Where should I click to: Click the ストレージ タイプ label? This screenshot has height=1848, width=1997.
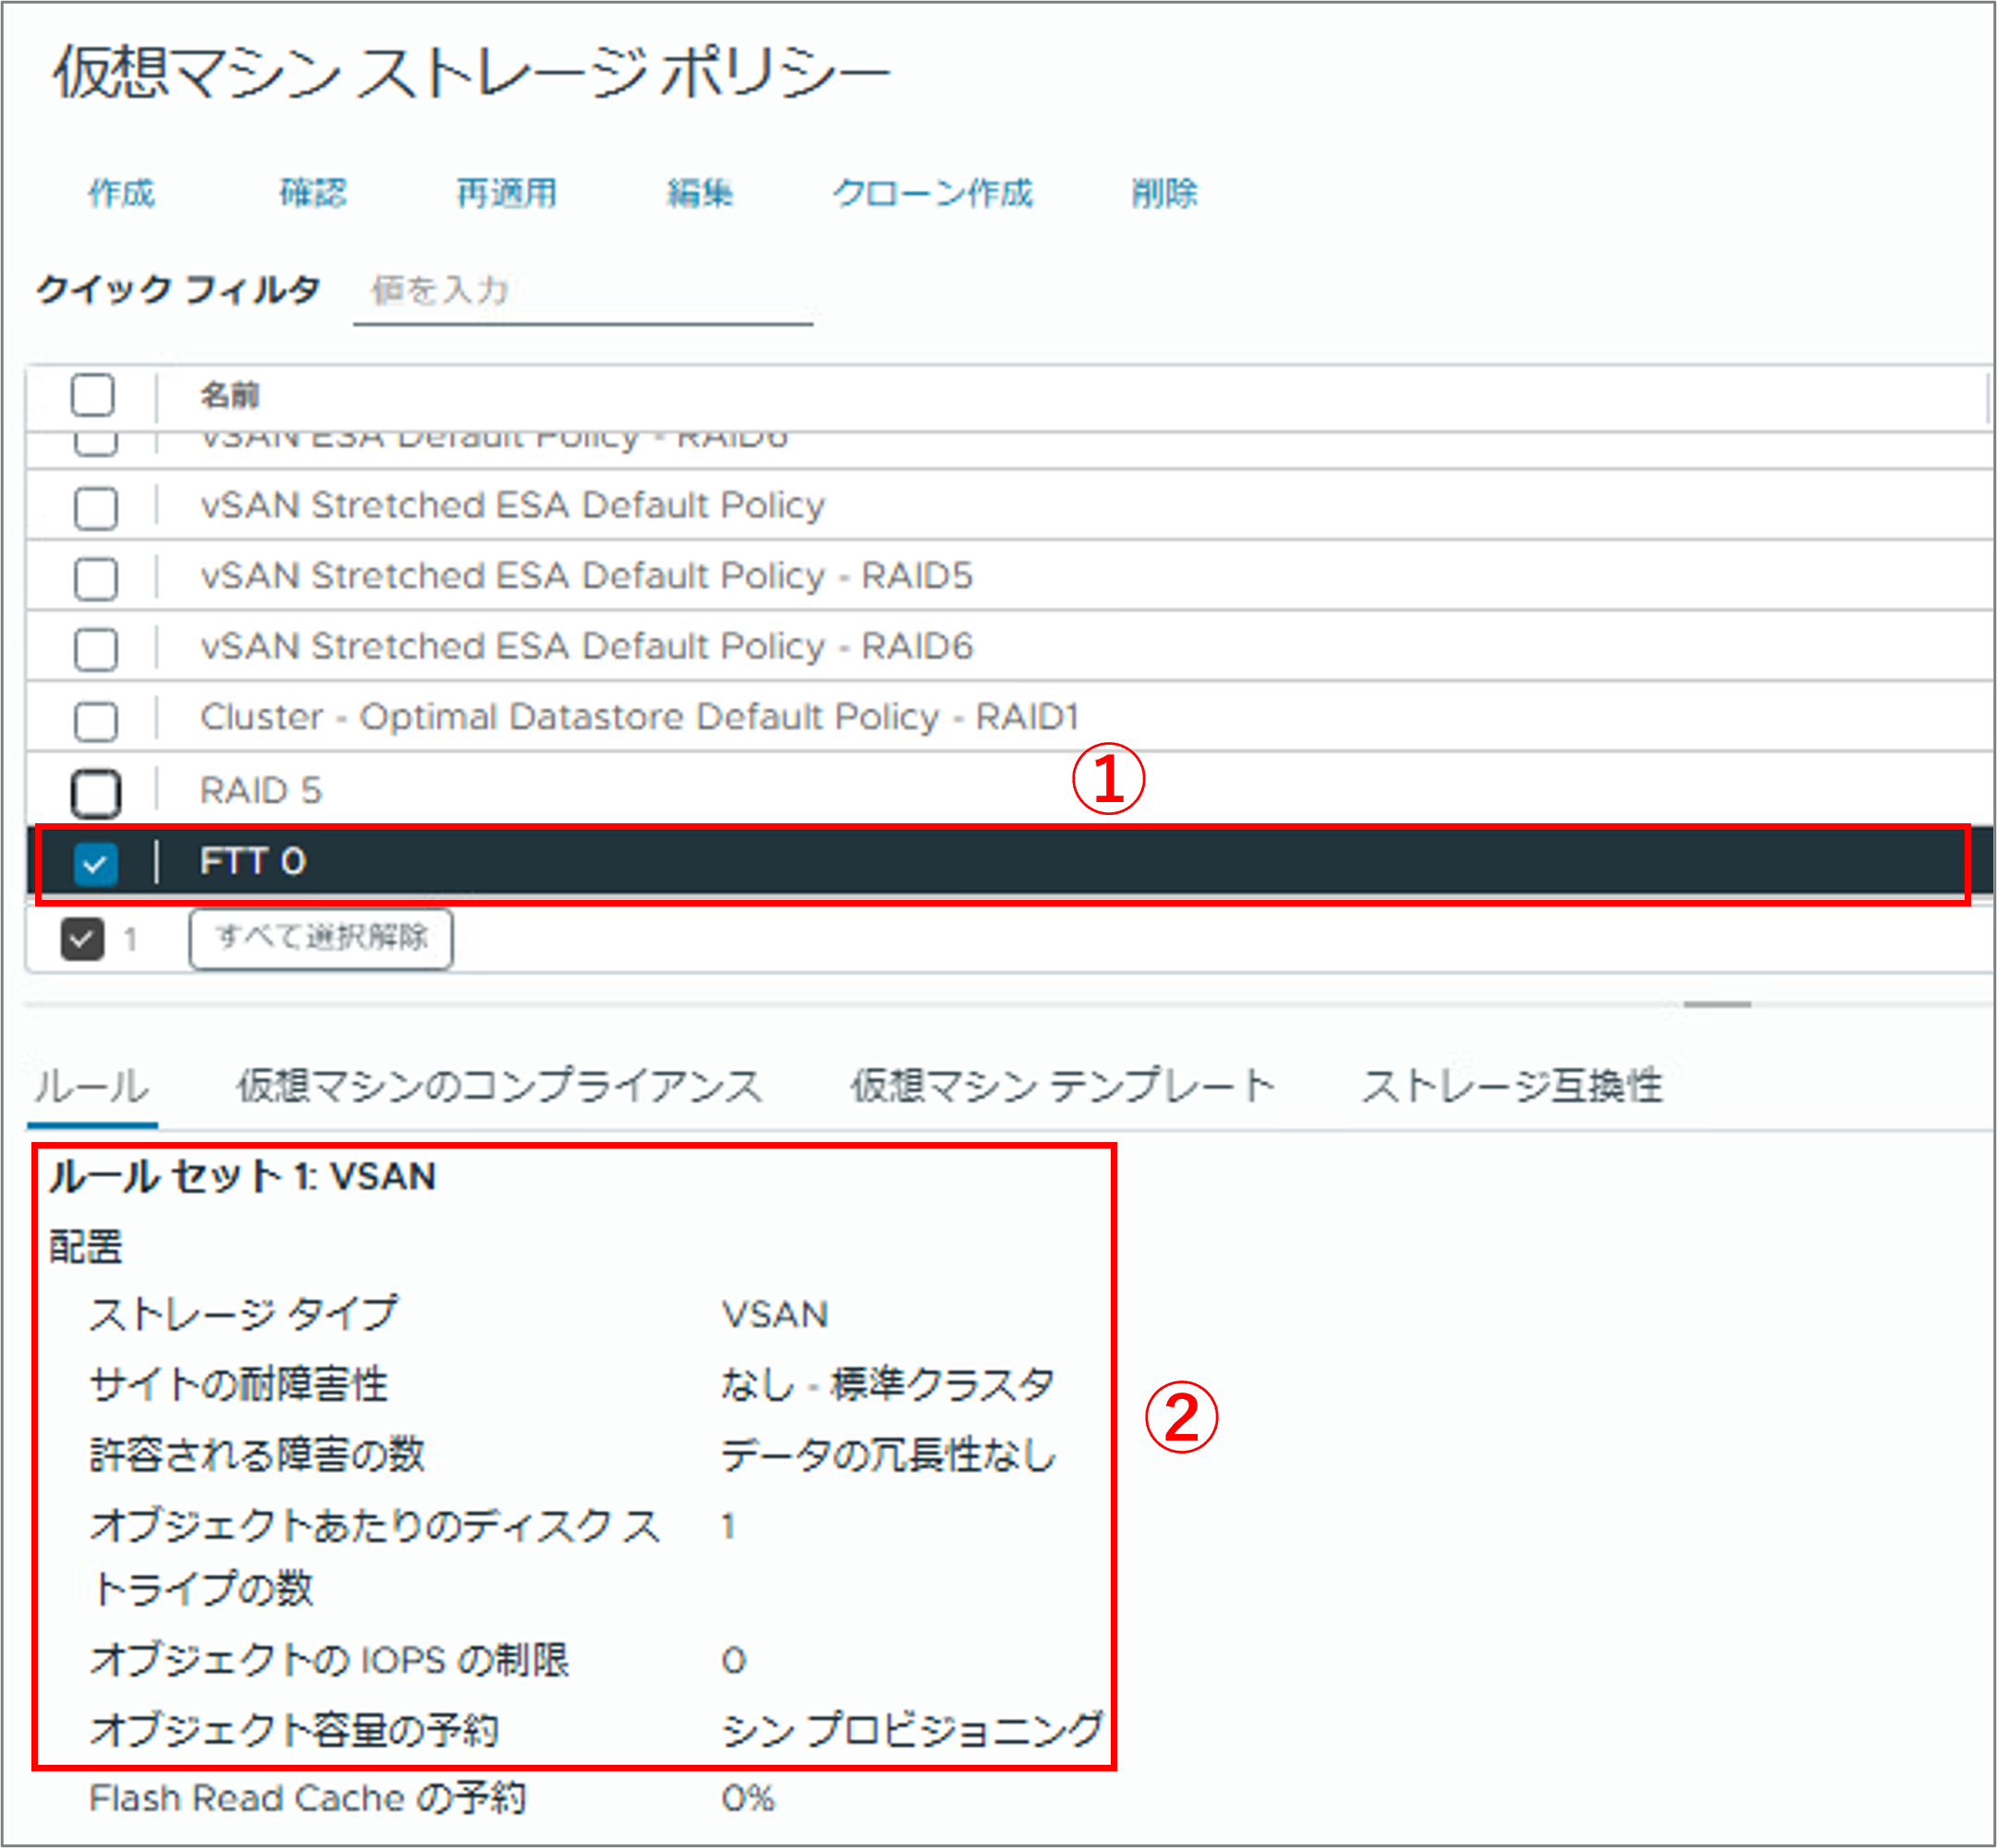(x=244, y=1314)
